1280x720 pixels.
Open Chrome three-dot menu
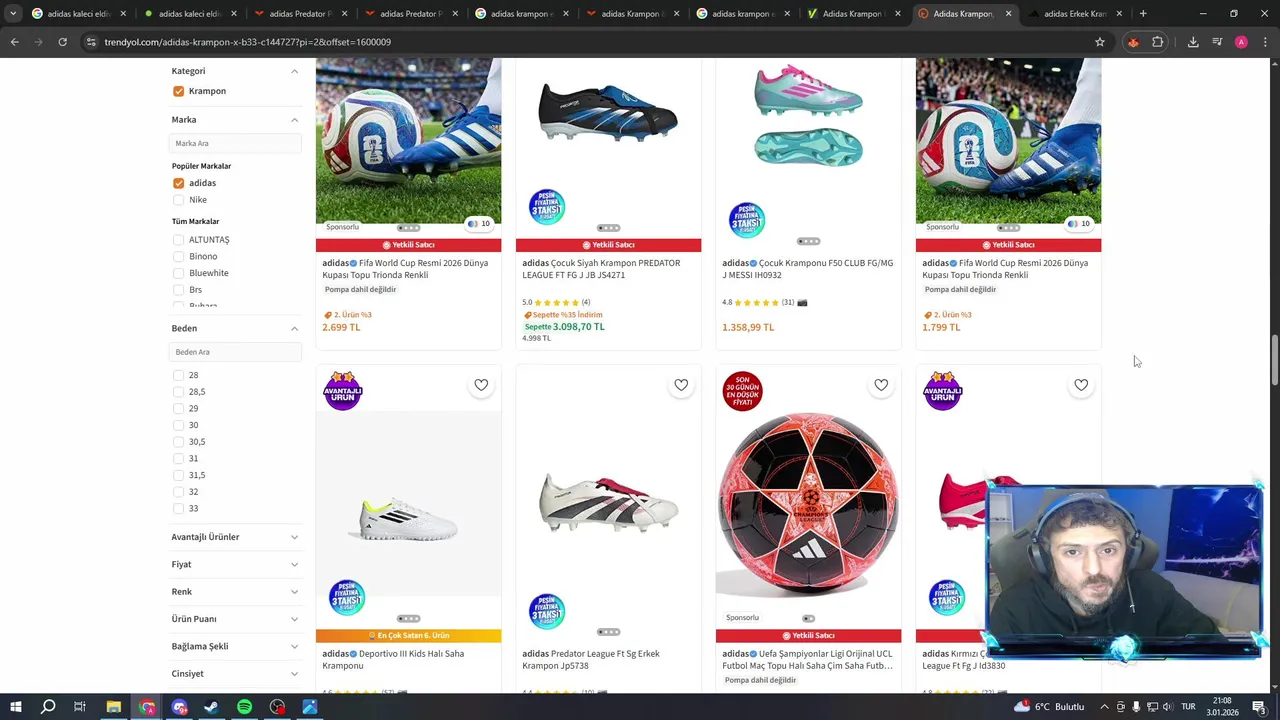point(1264,42)
